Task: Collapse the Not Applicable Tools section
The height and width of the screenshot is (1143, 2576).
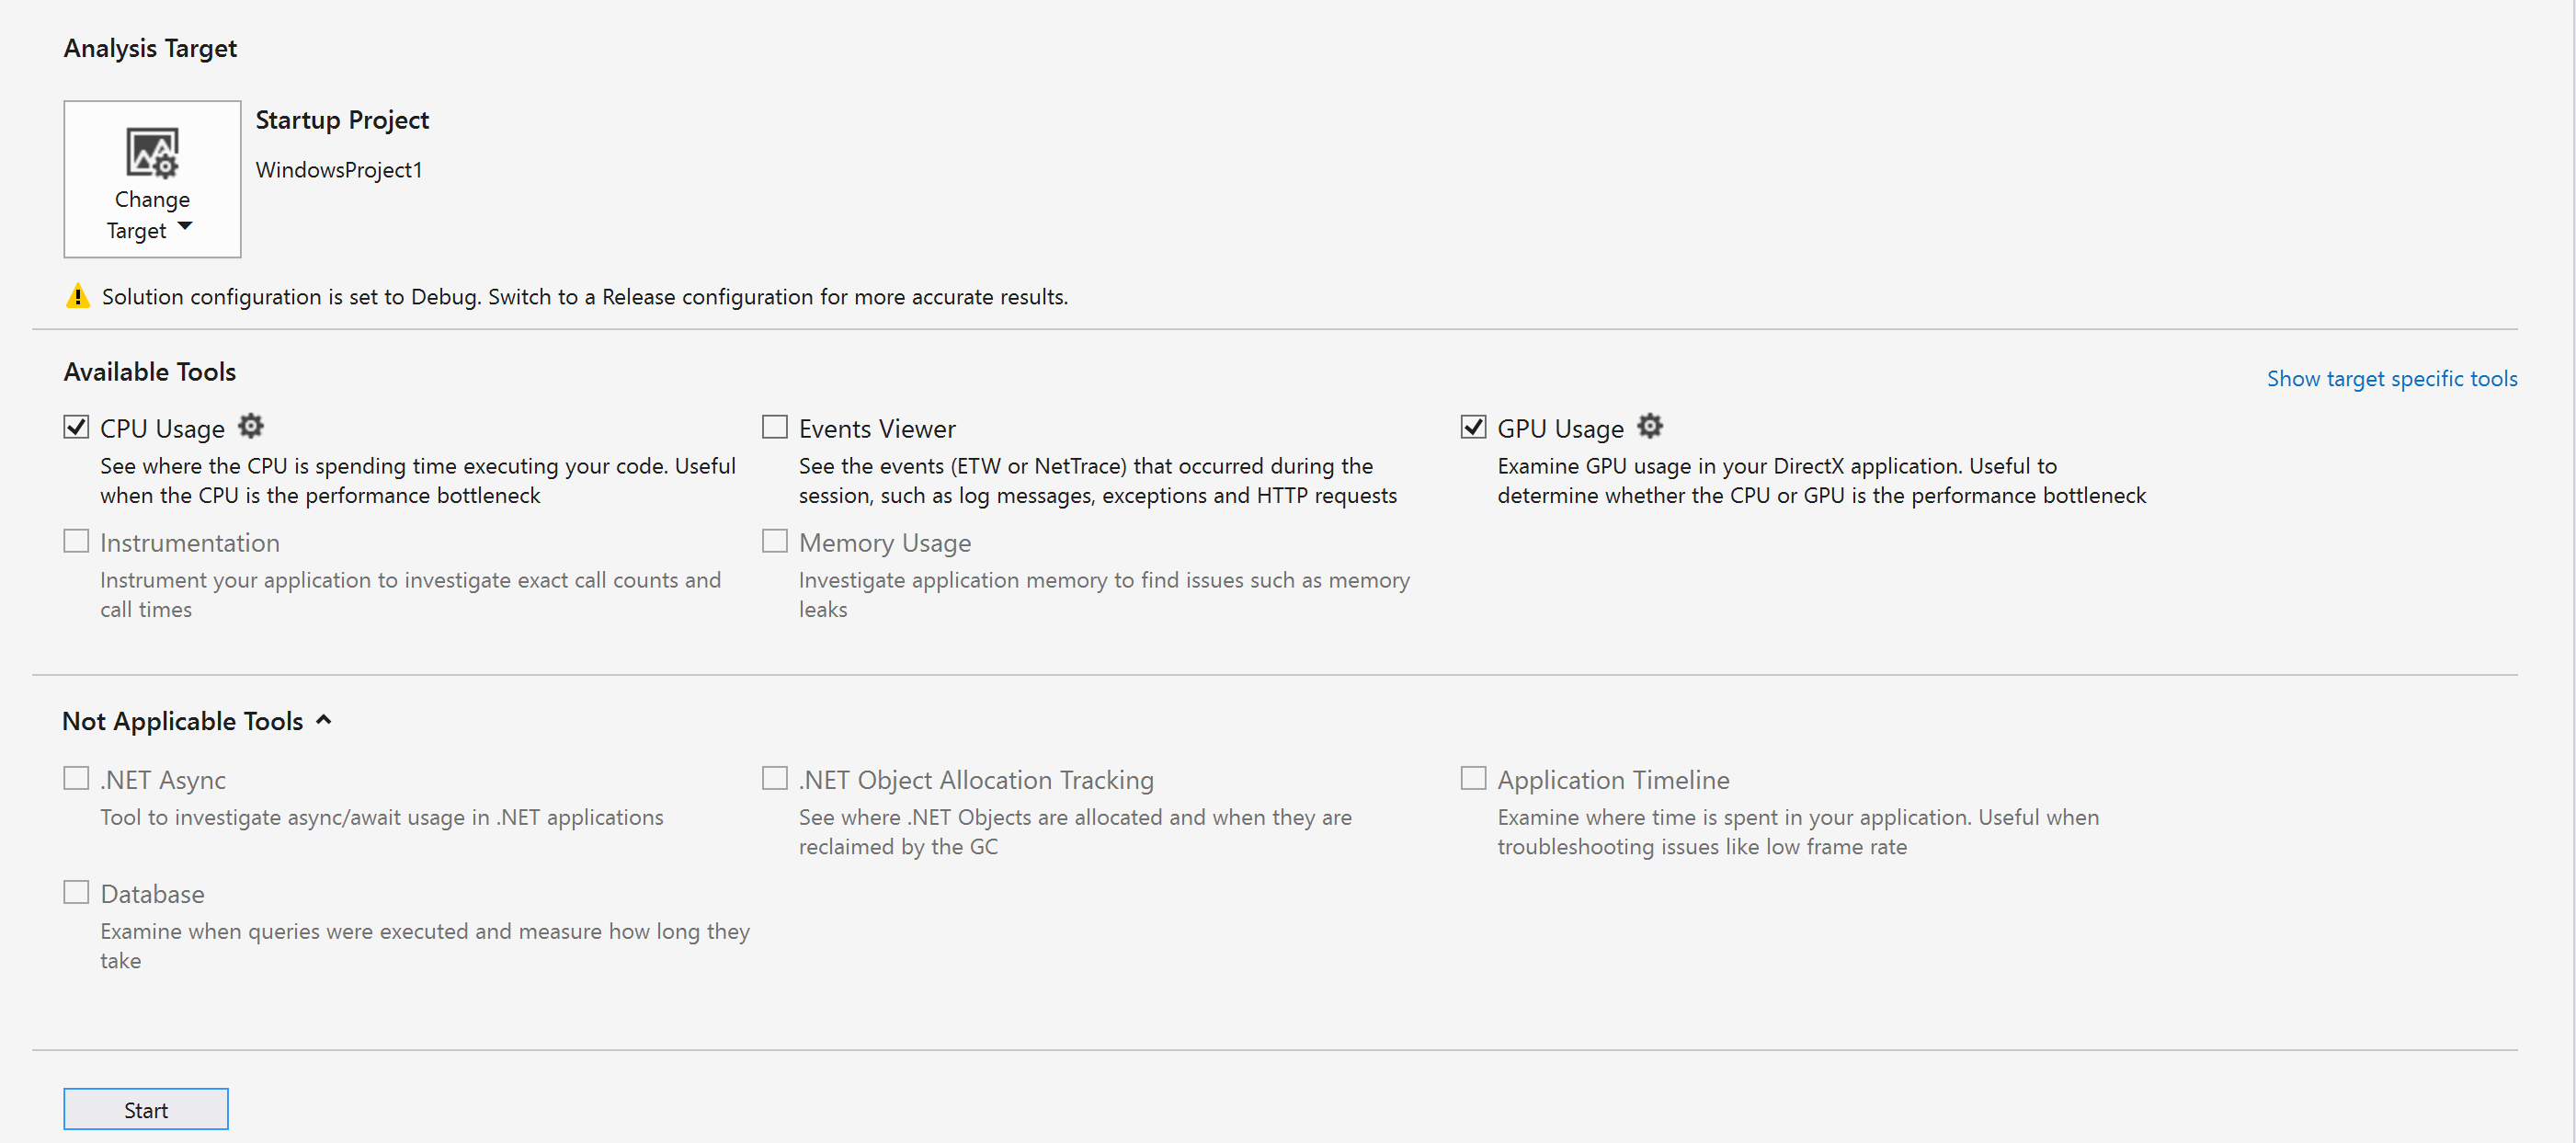Action: (323, 720)
